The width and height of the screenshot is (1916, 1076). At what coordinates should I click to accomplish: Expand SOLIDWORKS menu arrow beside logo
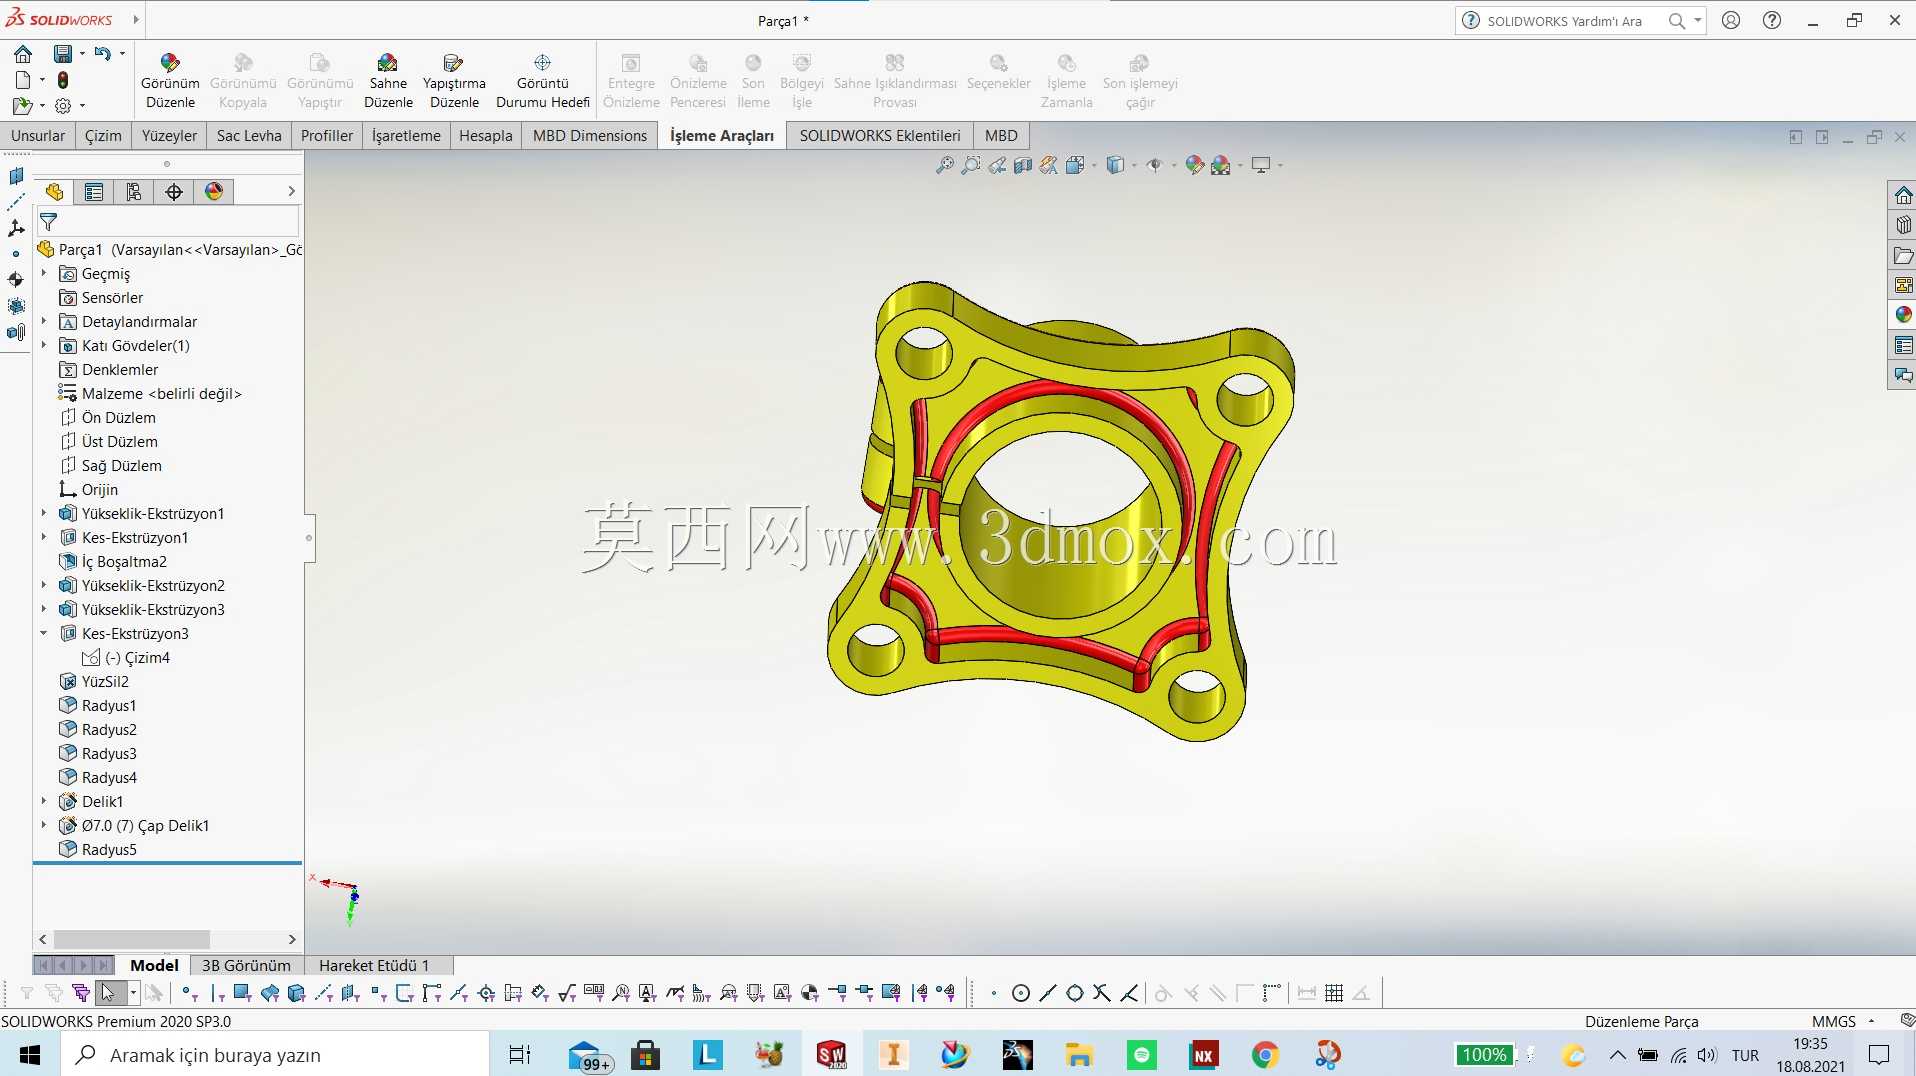point(136,19)
